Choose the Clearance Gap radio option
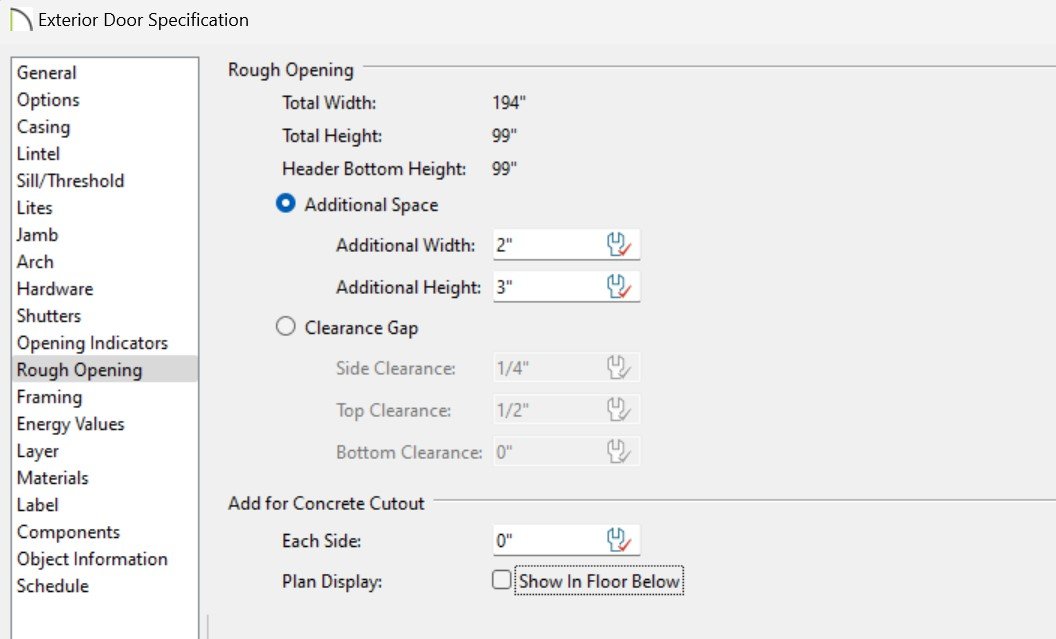 (286, 327)
